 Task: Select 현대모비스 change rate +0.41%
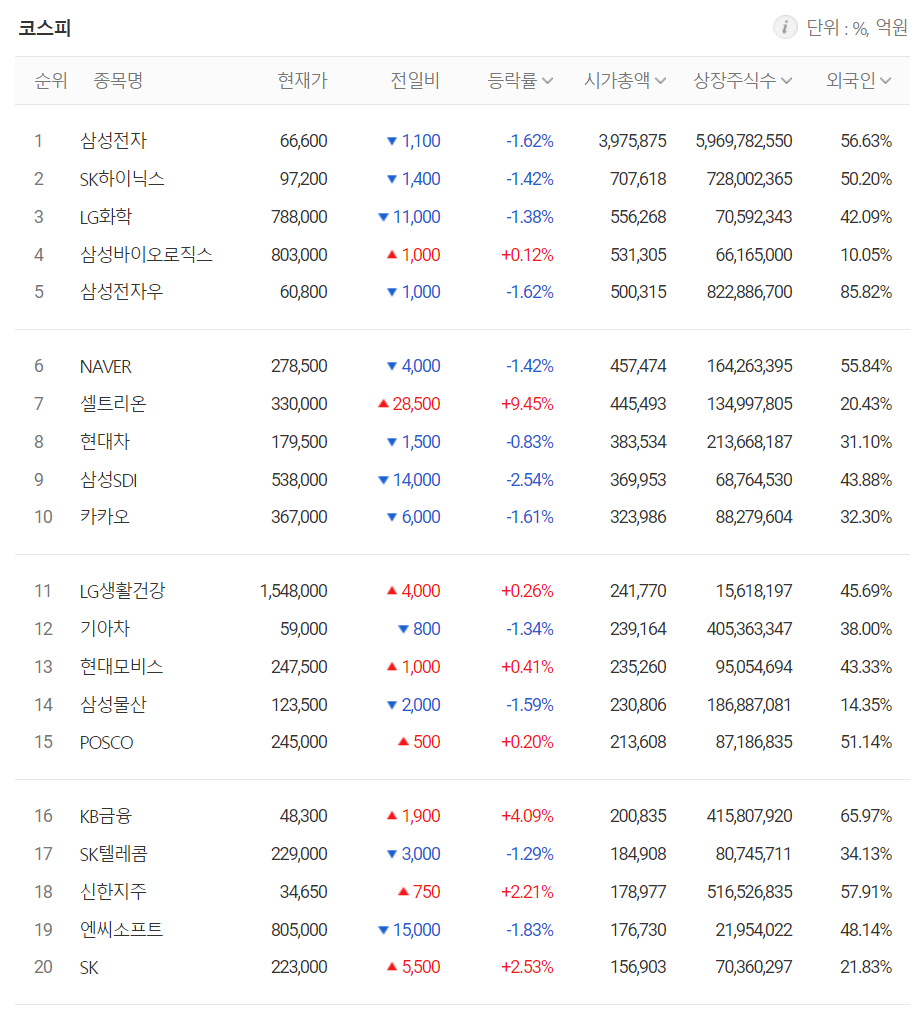tap(527, 667)
